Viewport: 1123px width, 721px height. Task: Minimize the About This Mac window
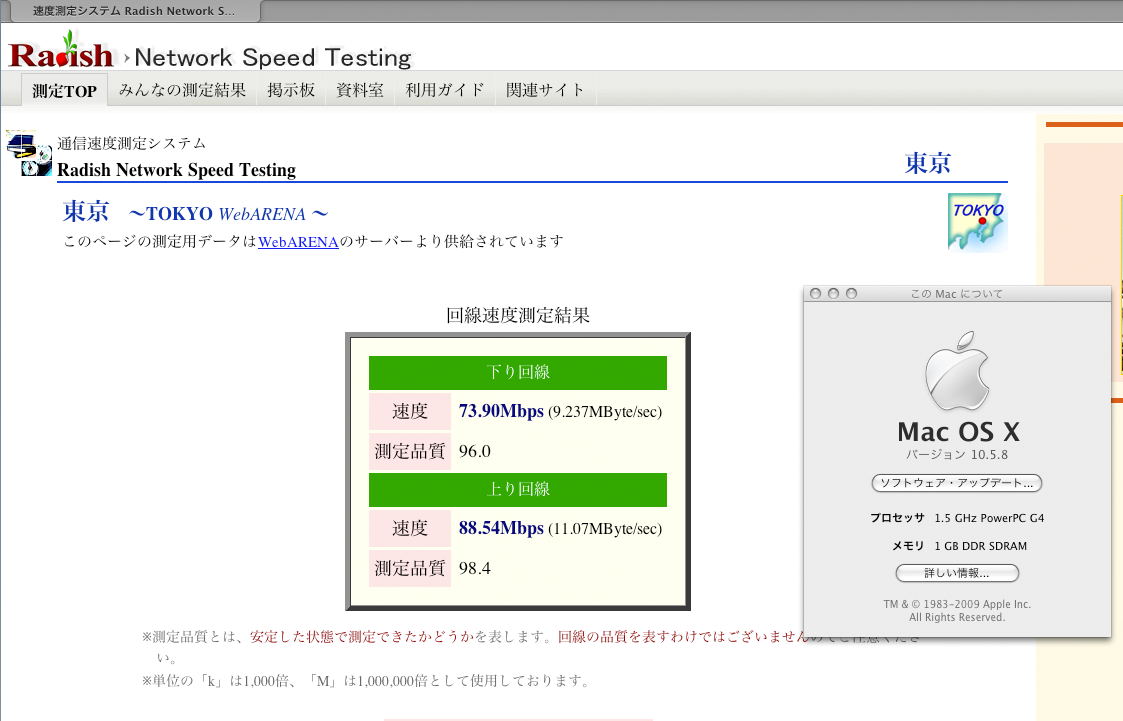coord(833,294)
